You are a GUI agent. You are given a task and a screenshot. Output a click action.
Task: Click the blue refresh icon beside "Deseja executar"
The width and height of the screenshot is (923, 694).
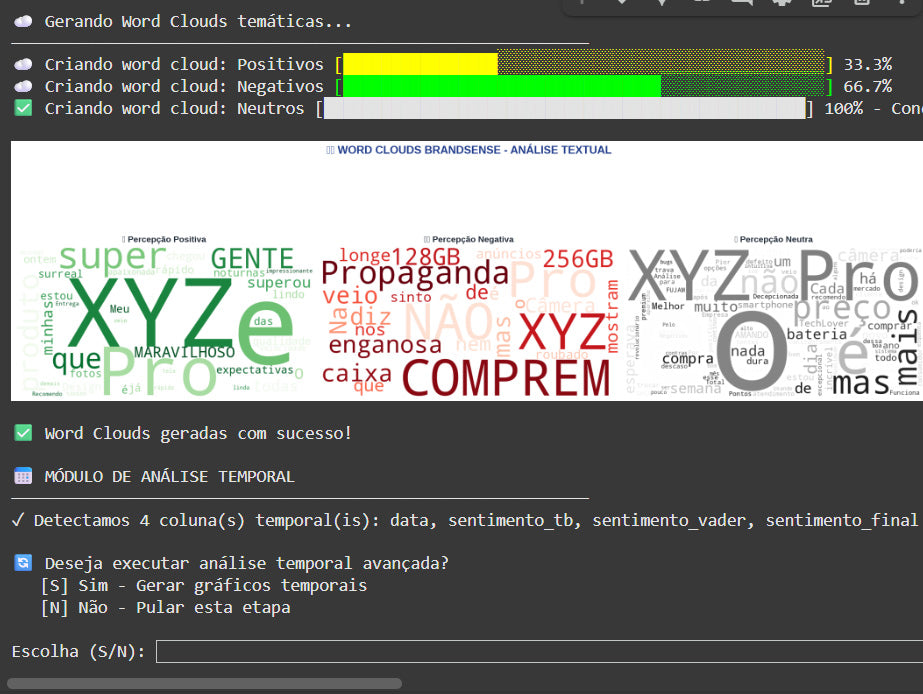[23, 563]
